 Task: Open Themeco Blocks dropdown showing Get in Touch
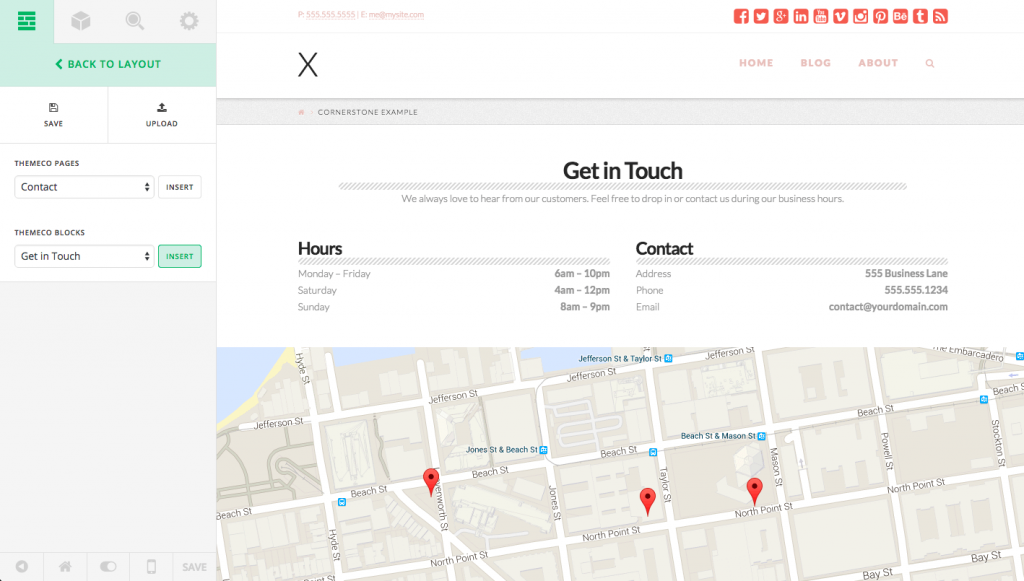pyautogui.click(x=84, y=256)
